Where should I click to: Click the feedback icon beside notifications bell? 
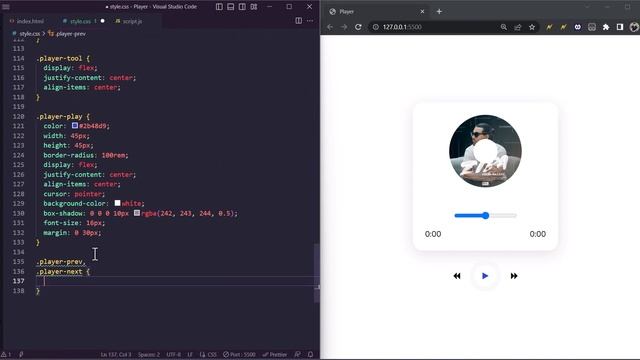click(x=298, y=354)
